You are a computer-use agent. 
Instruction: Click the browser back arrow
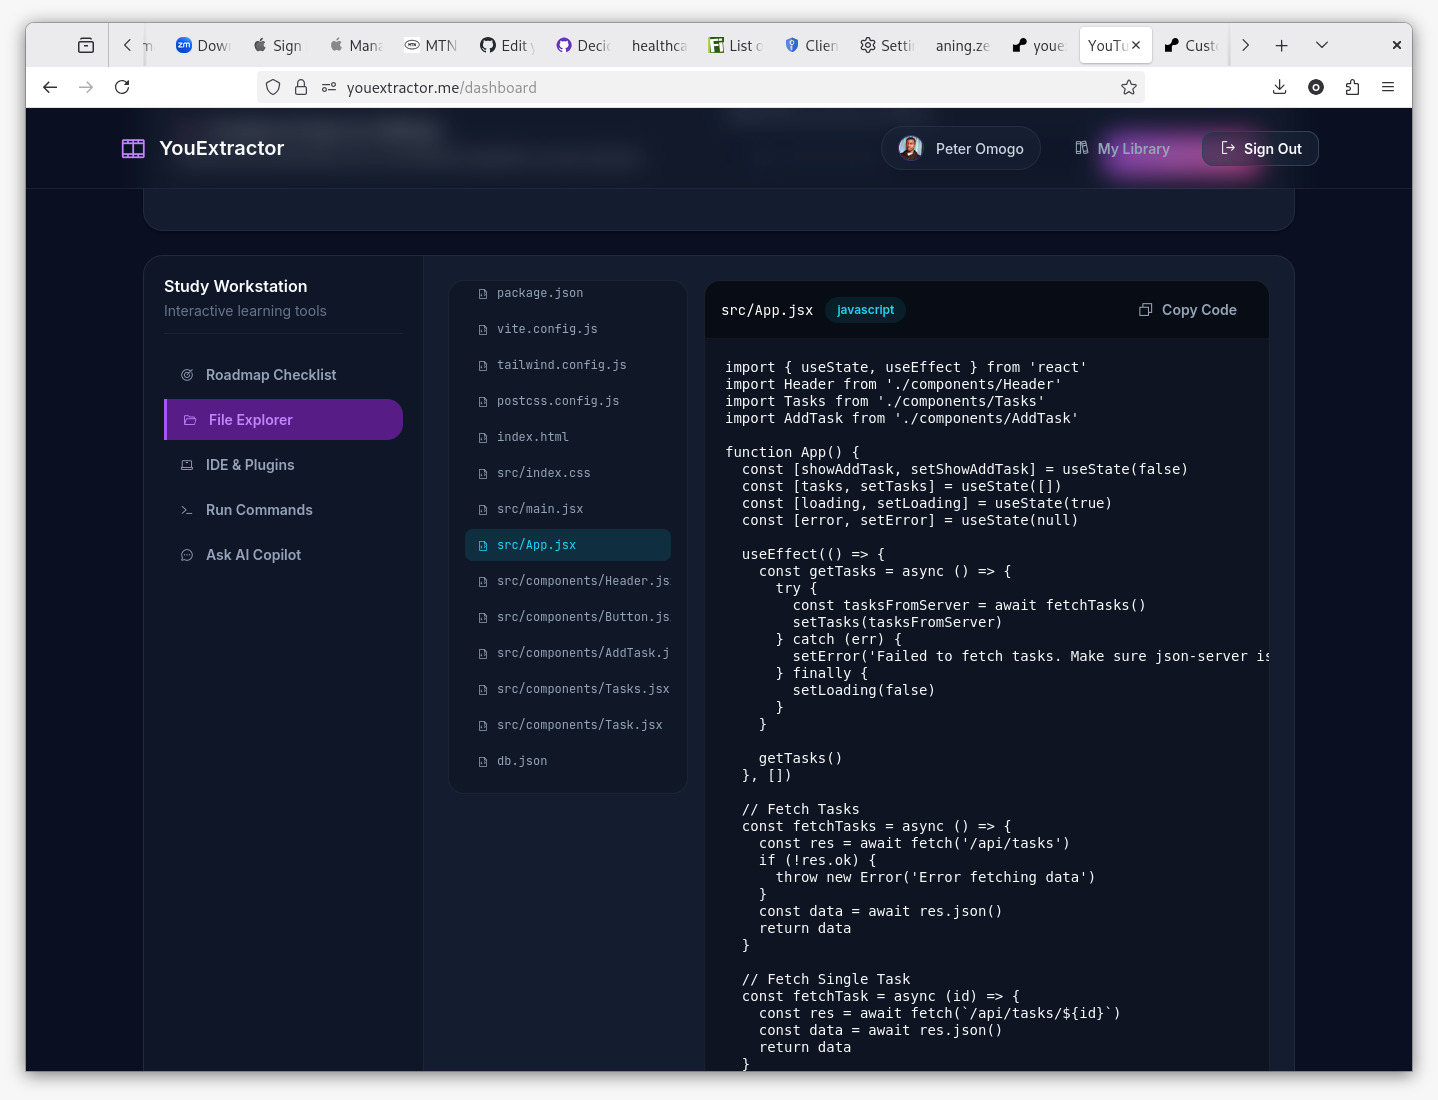(x=50, y=87)
